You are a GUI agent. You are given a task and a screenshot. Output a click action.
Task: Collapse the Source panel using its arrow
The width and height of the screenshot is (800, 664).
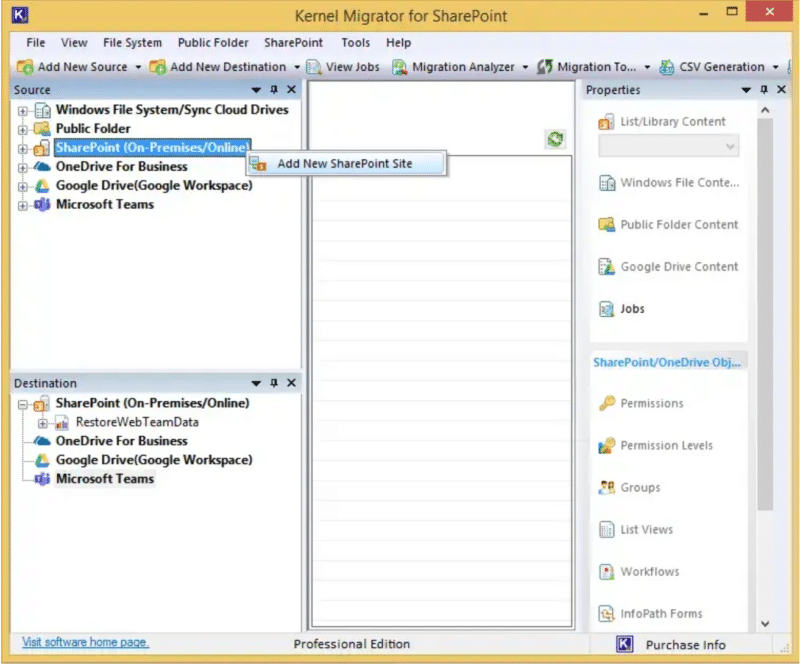pos(256,89)
